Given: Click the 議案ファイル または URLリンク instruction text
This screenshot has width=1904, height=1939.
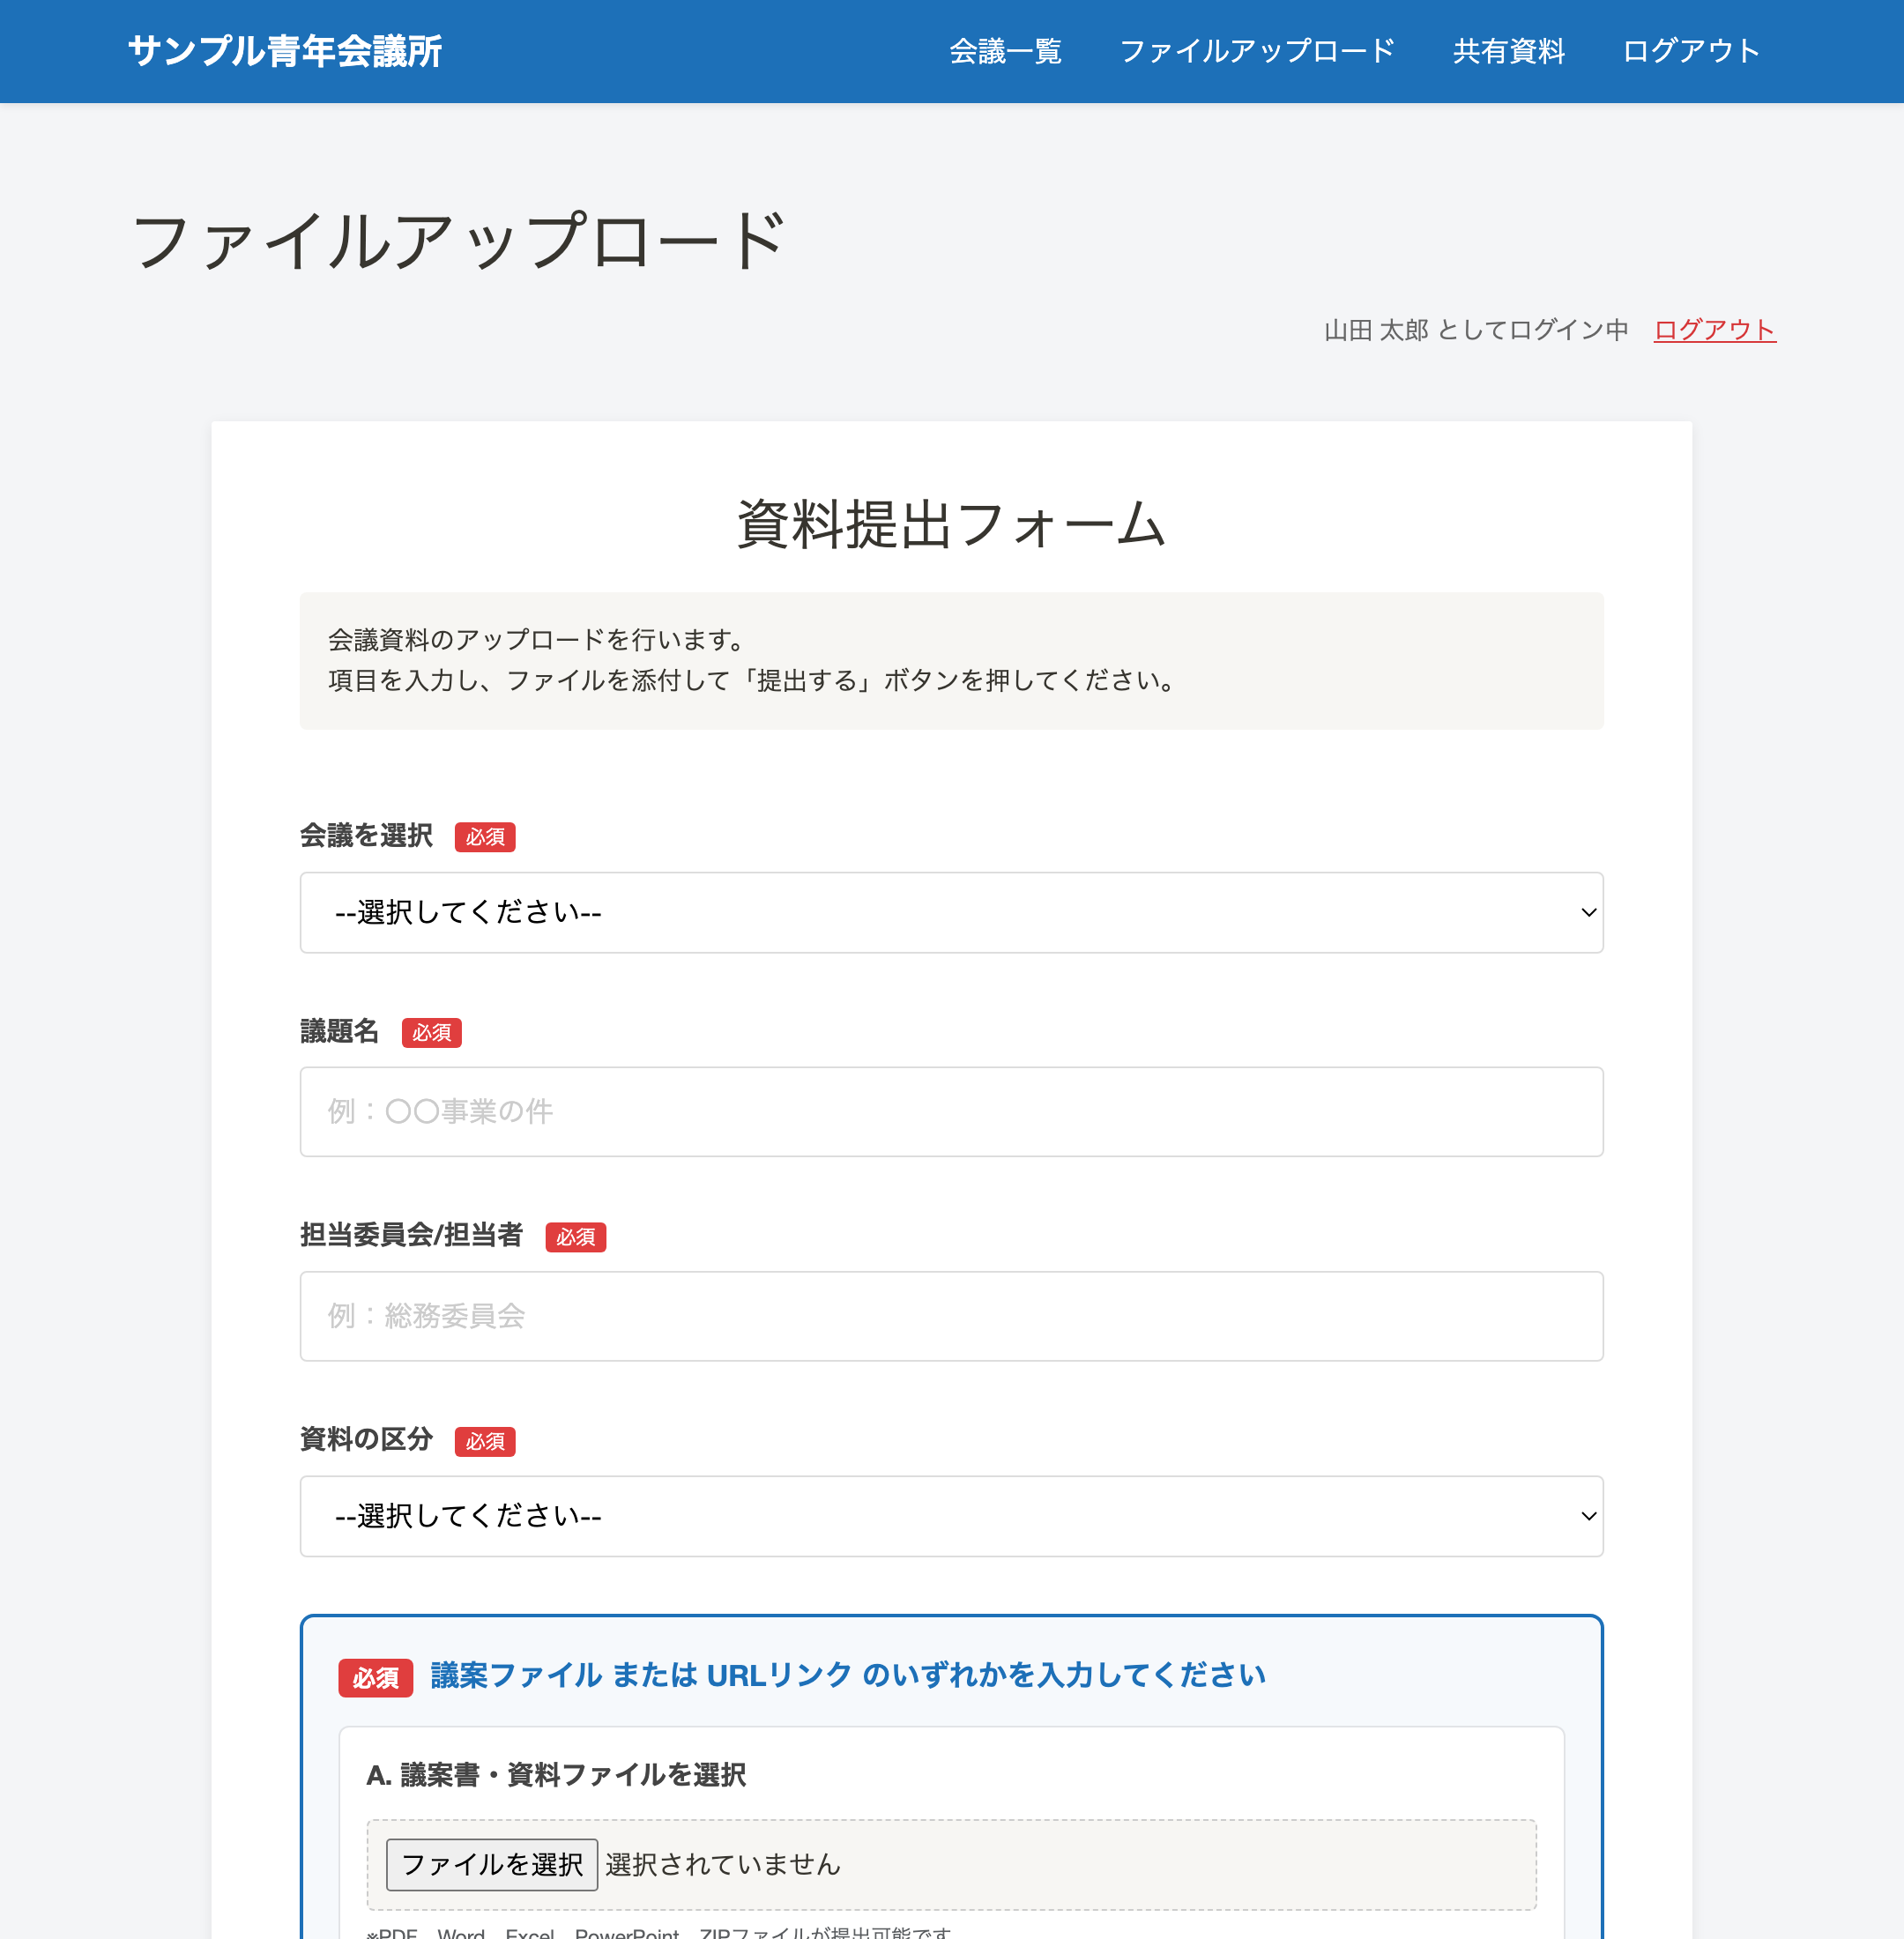Looking at the screenshot, I should pos(848,1675).
